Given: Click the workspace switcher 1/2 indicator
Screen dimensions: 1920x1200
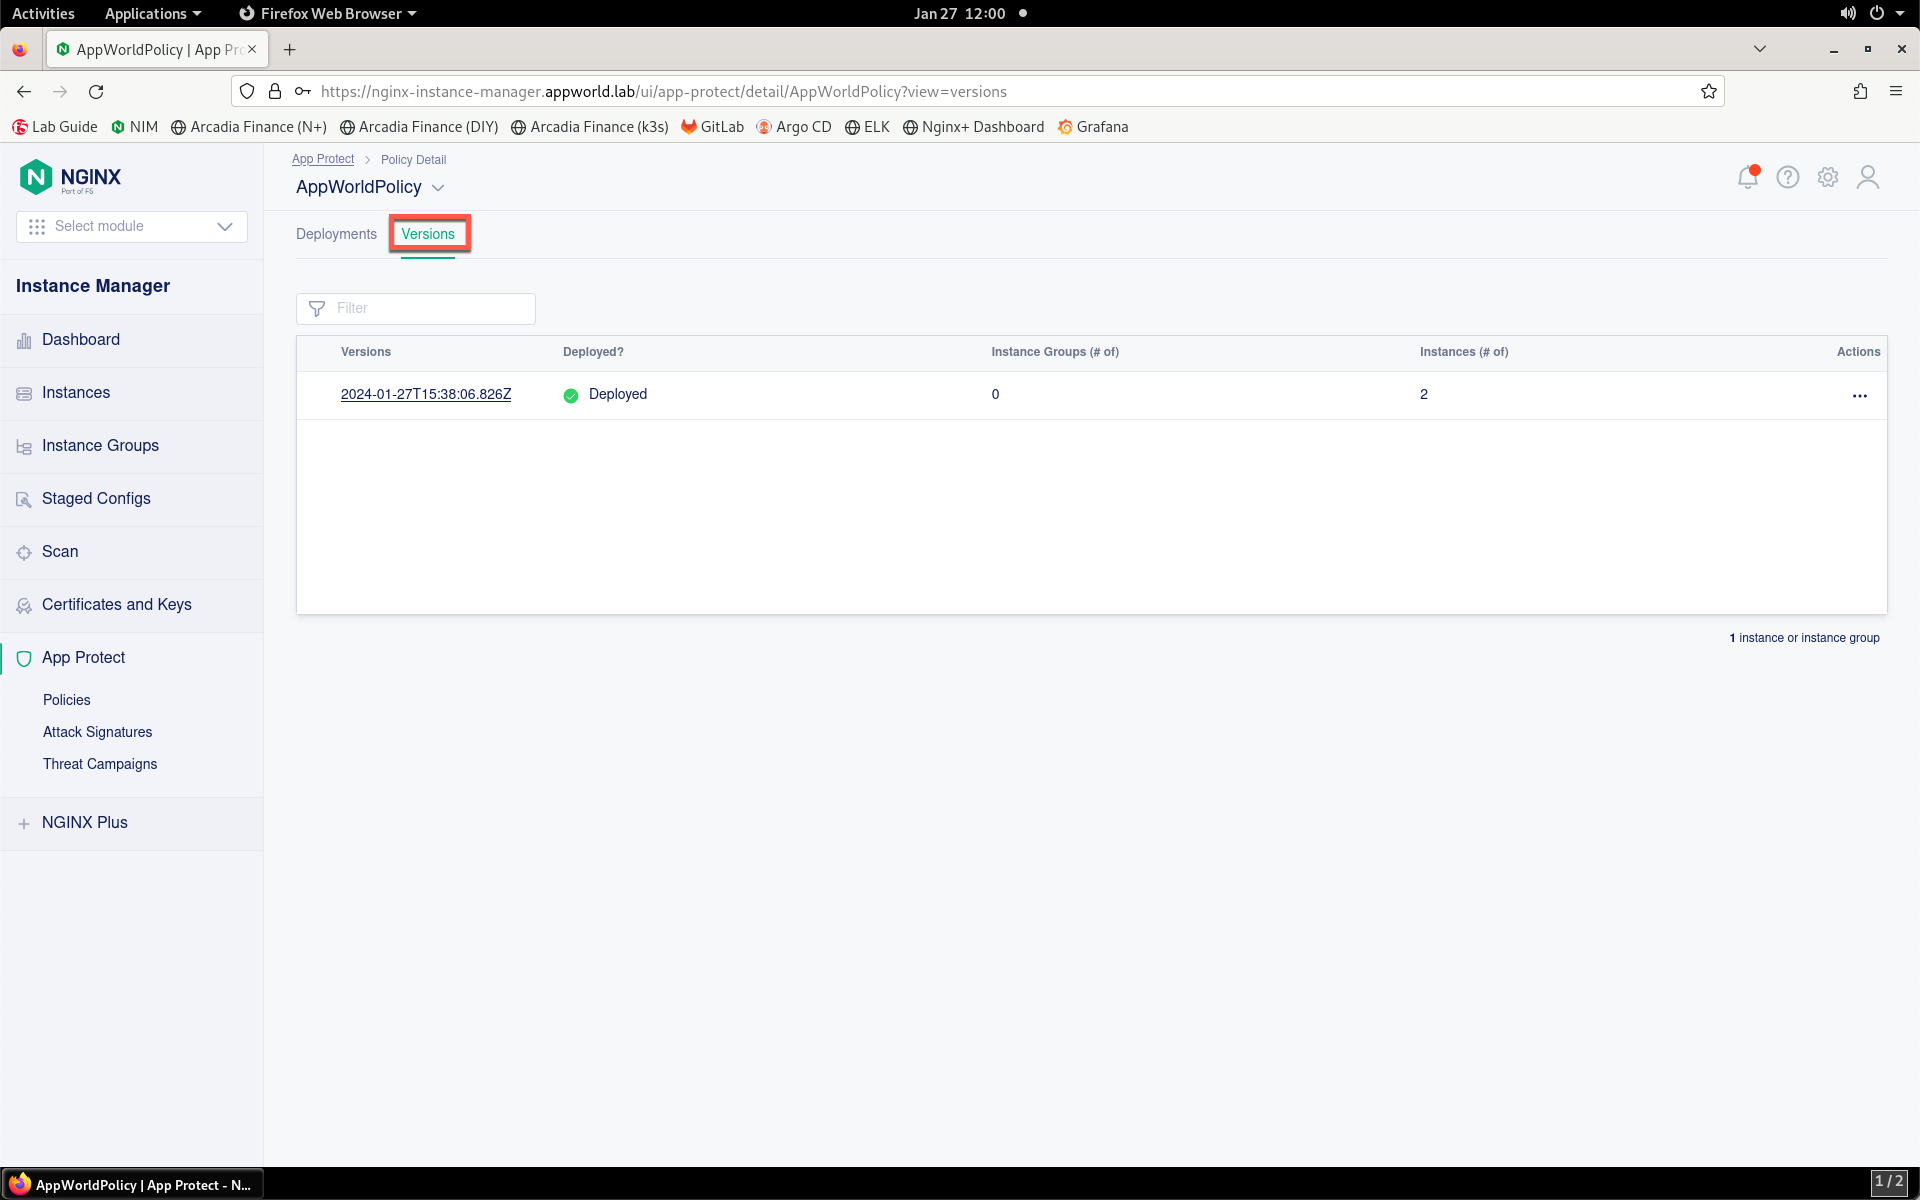Looking at the screenshot, I should point(1888,1182).
